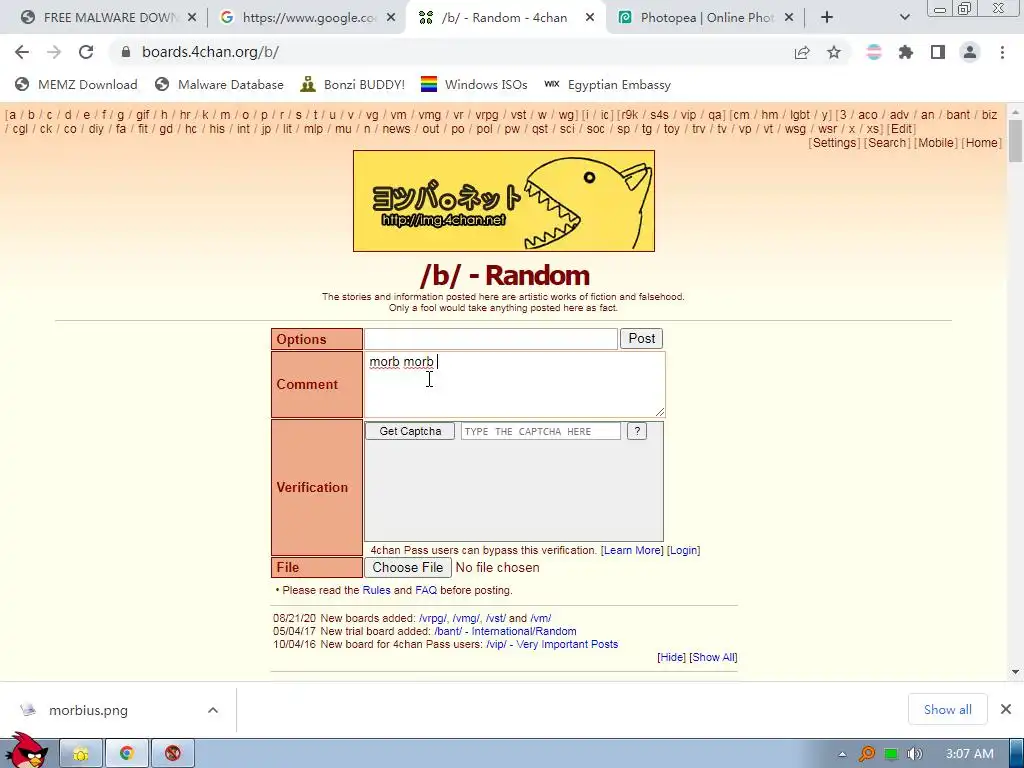1024x768 pixels.
Task: Focus the captcha text field
Action: click(541, 431)
